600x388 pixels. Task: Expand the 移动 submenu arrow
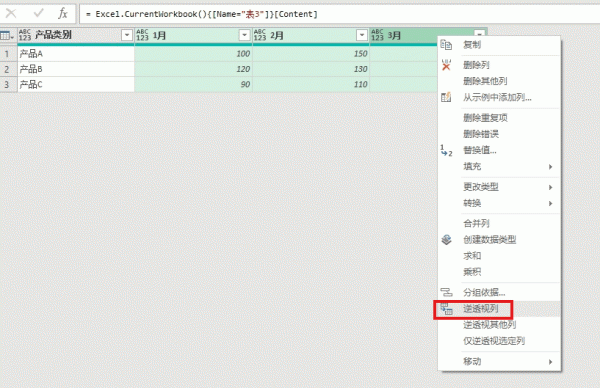pos(550,362)
